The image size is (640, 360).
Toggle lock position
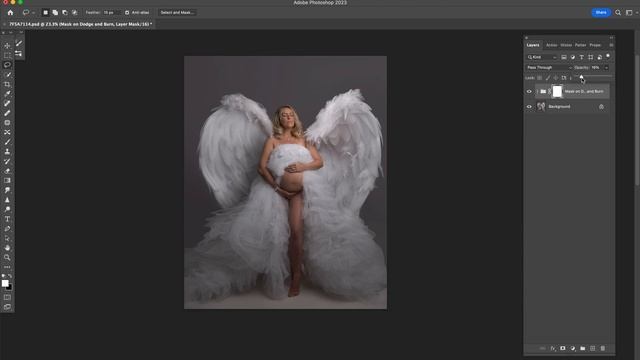556,78
